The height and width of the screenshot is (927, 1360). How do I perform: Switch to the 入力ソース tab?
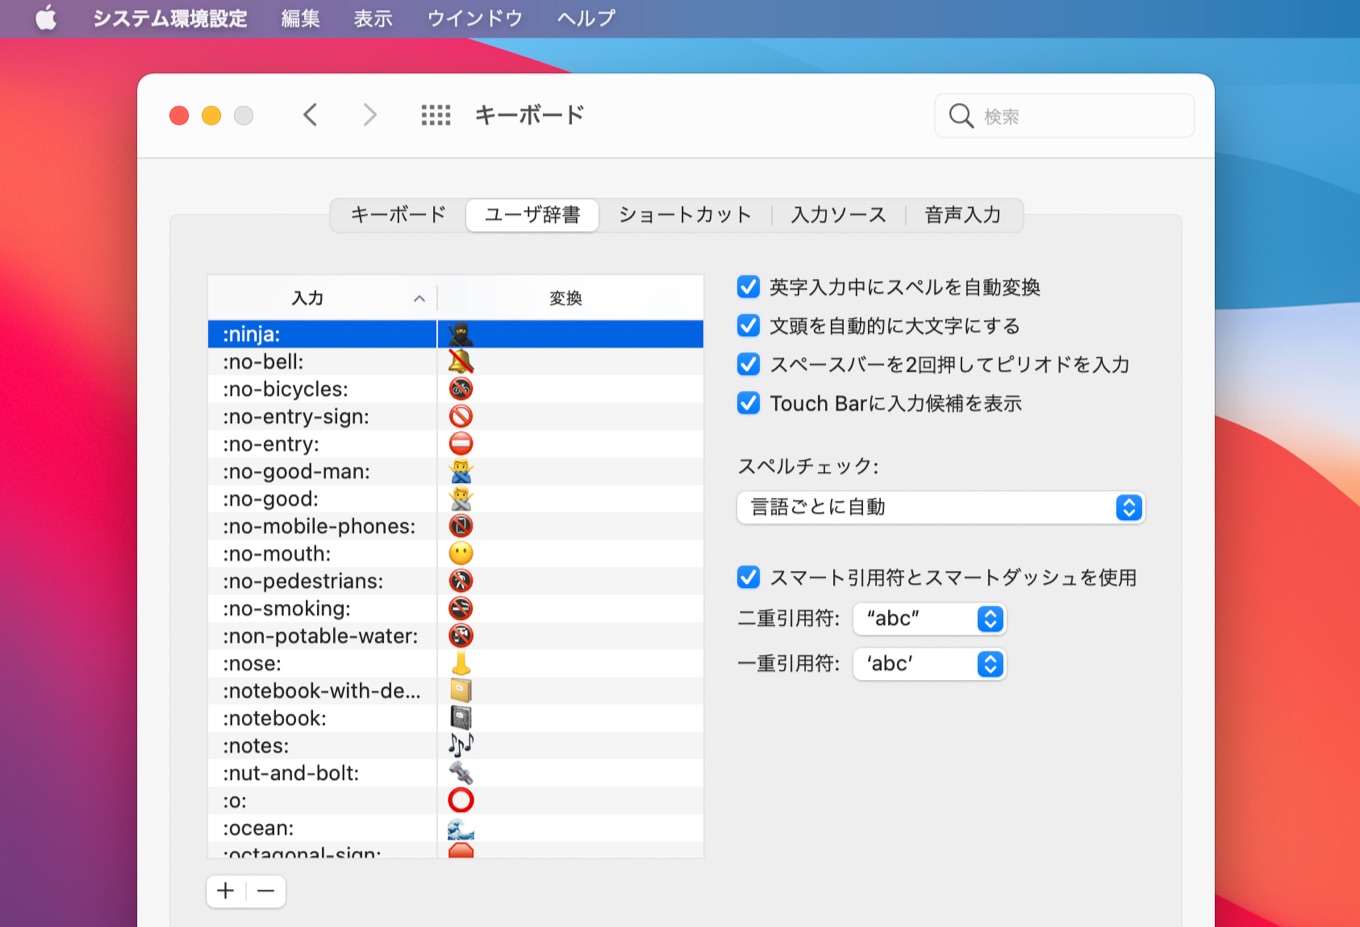coord(839,215)
